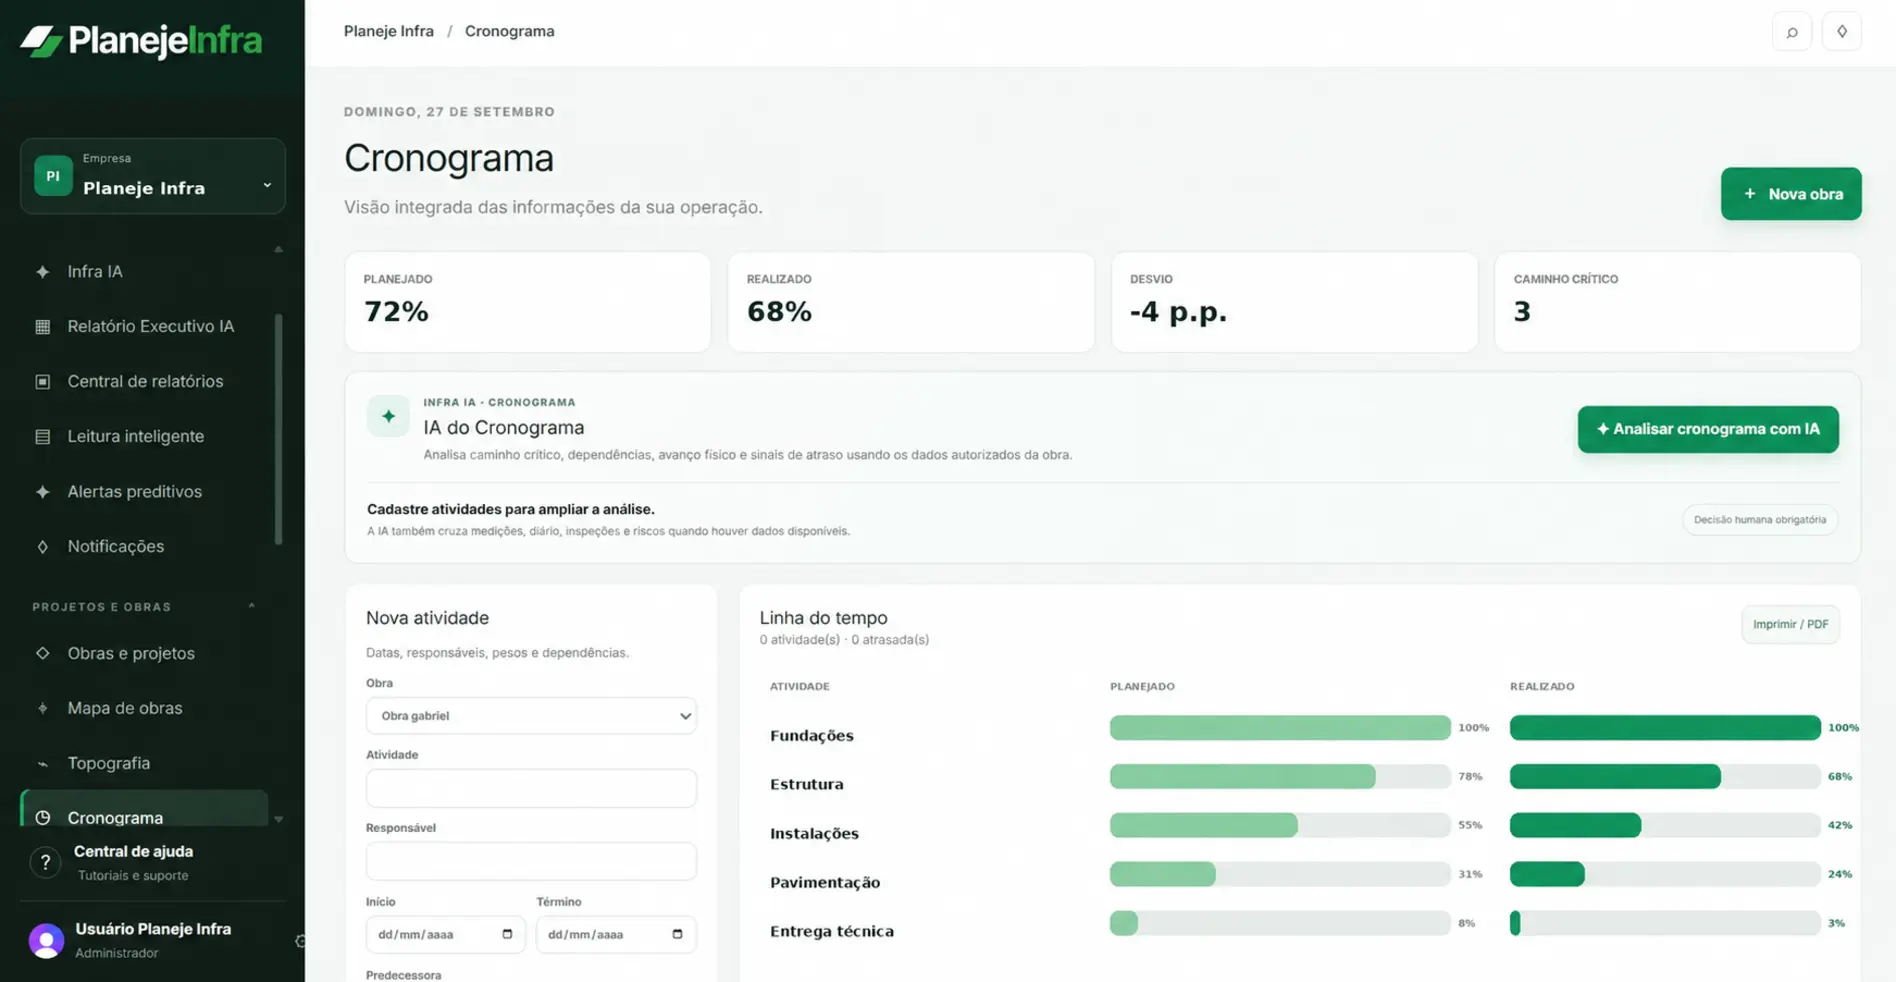The height and width of the screenshot is (982, 1896).
Task: Click the Leitura inteligente document icon
Action: (x=42, y=436)
